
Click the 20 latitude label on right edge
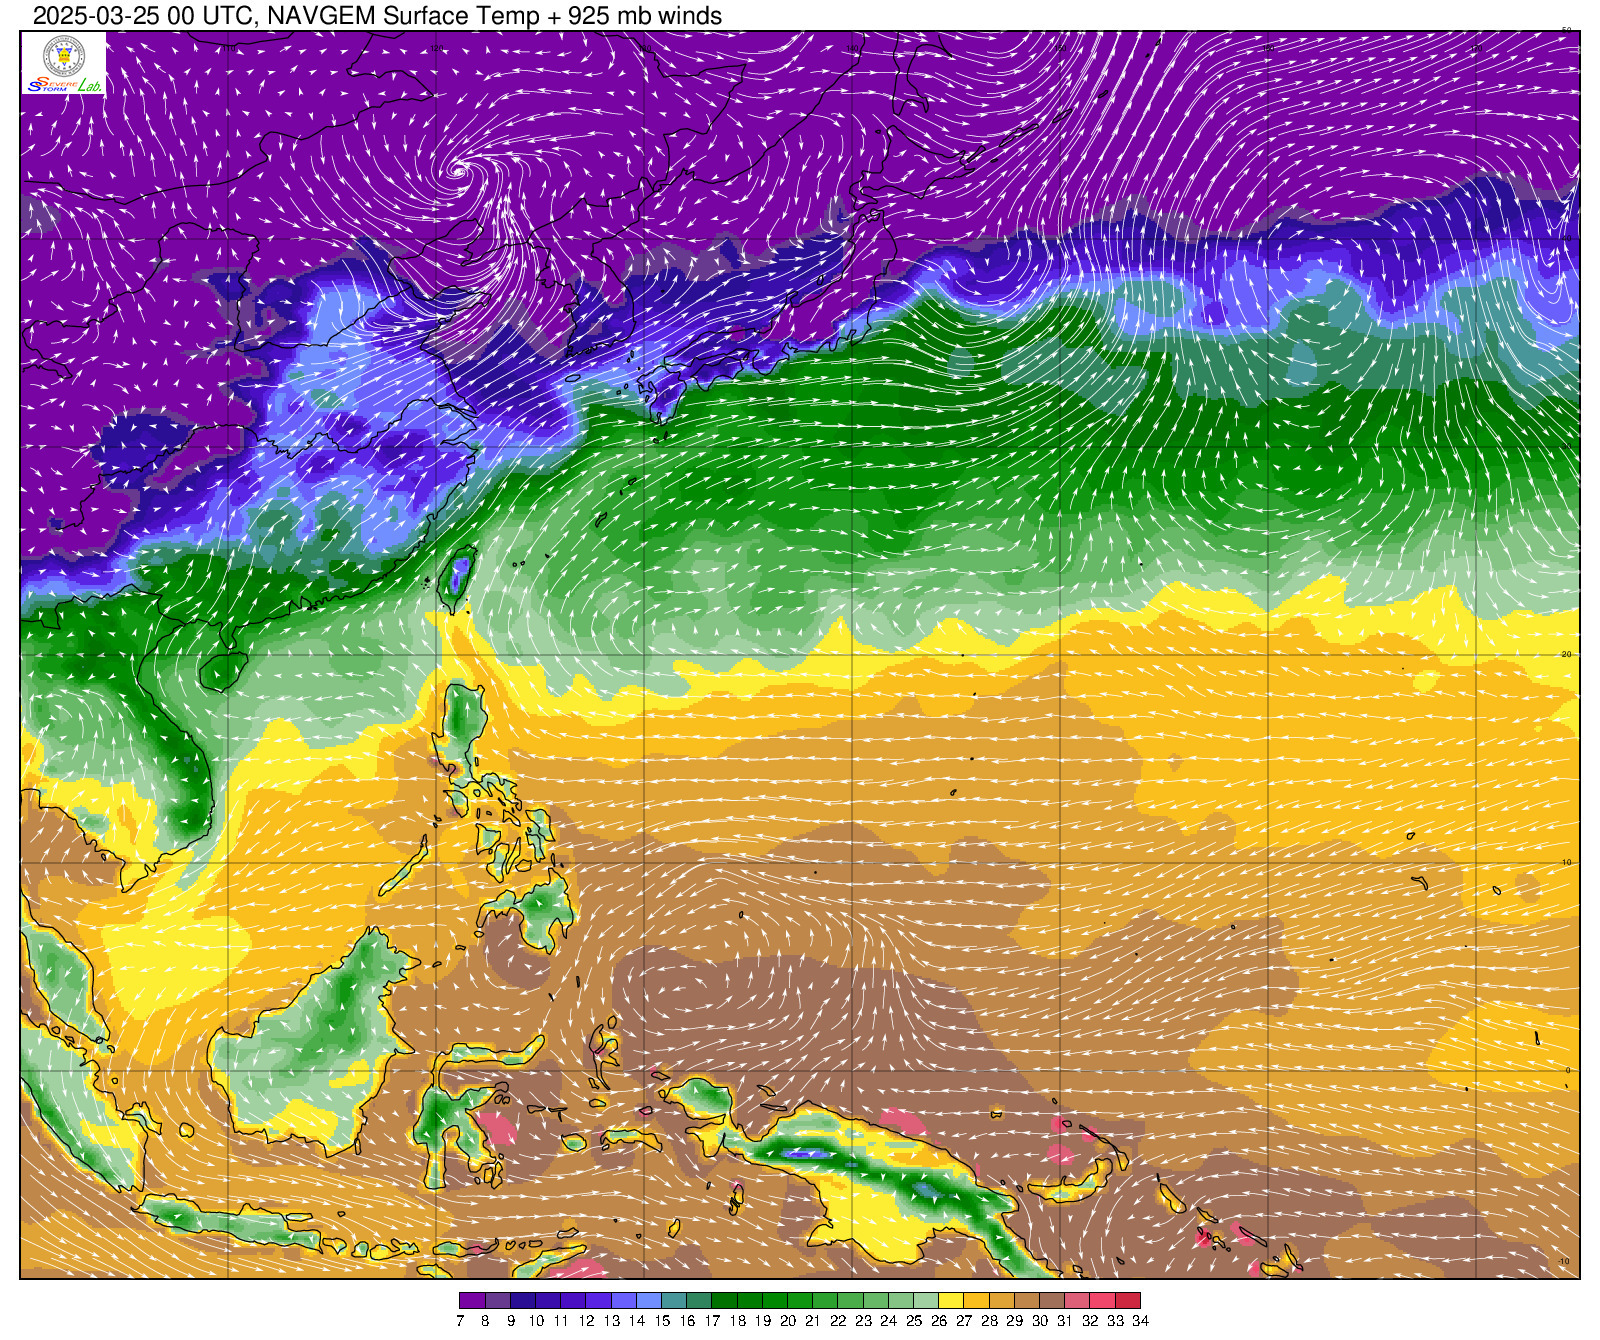[x=1567, y=654]
